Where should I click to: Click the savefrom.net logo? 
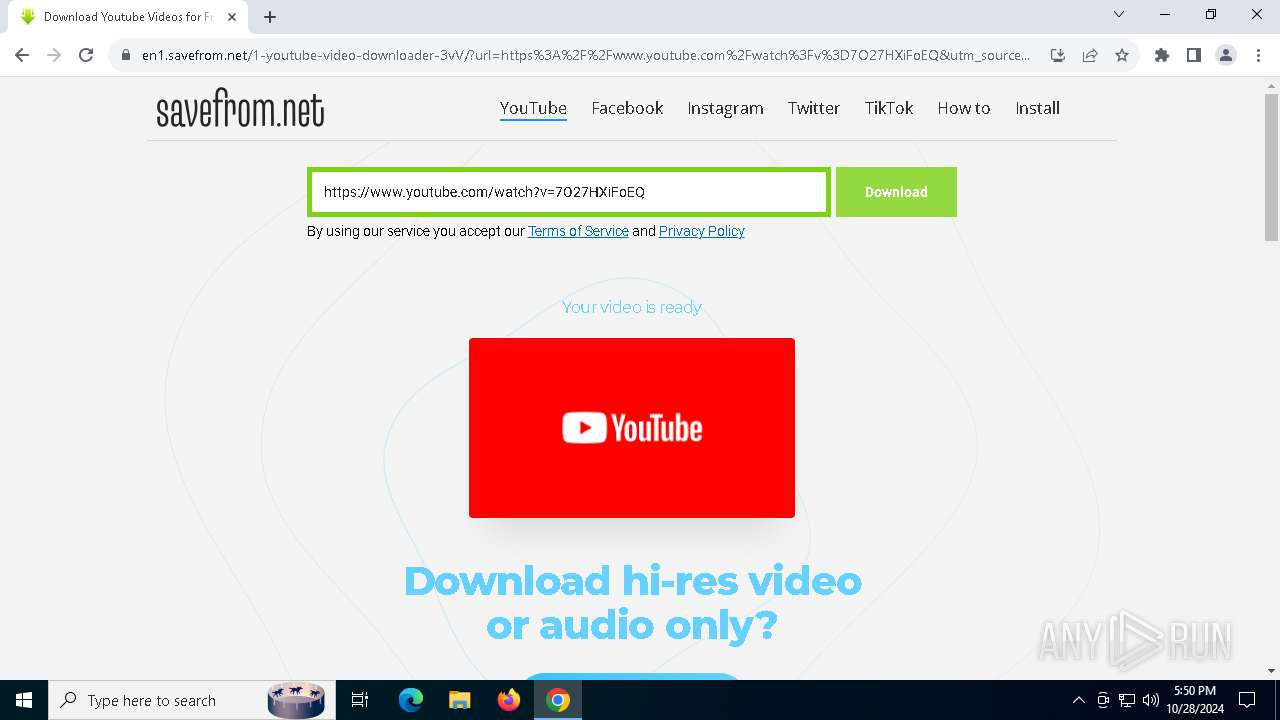240,110
